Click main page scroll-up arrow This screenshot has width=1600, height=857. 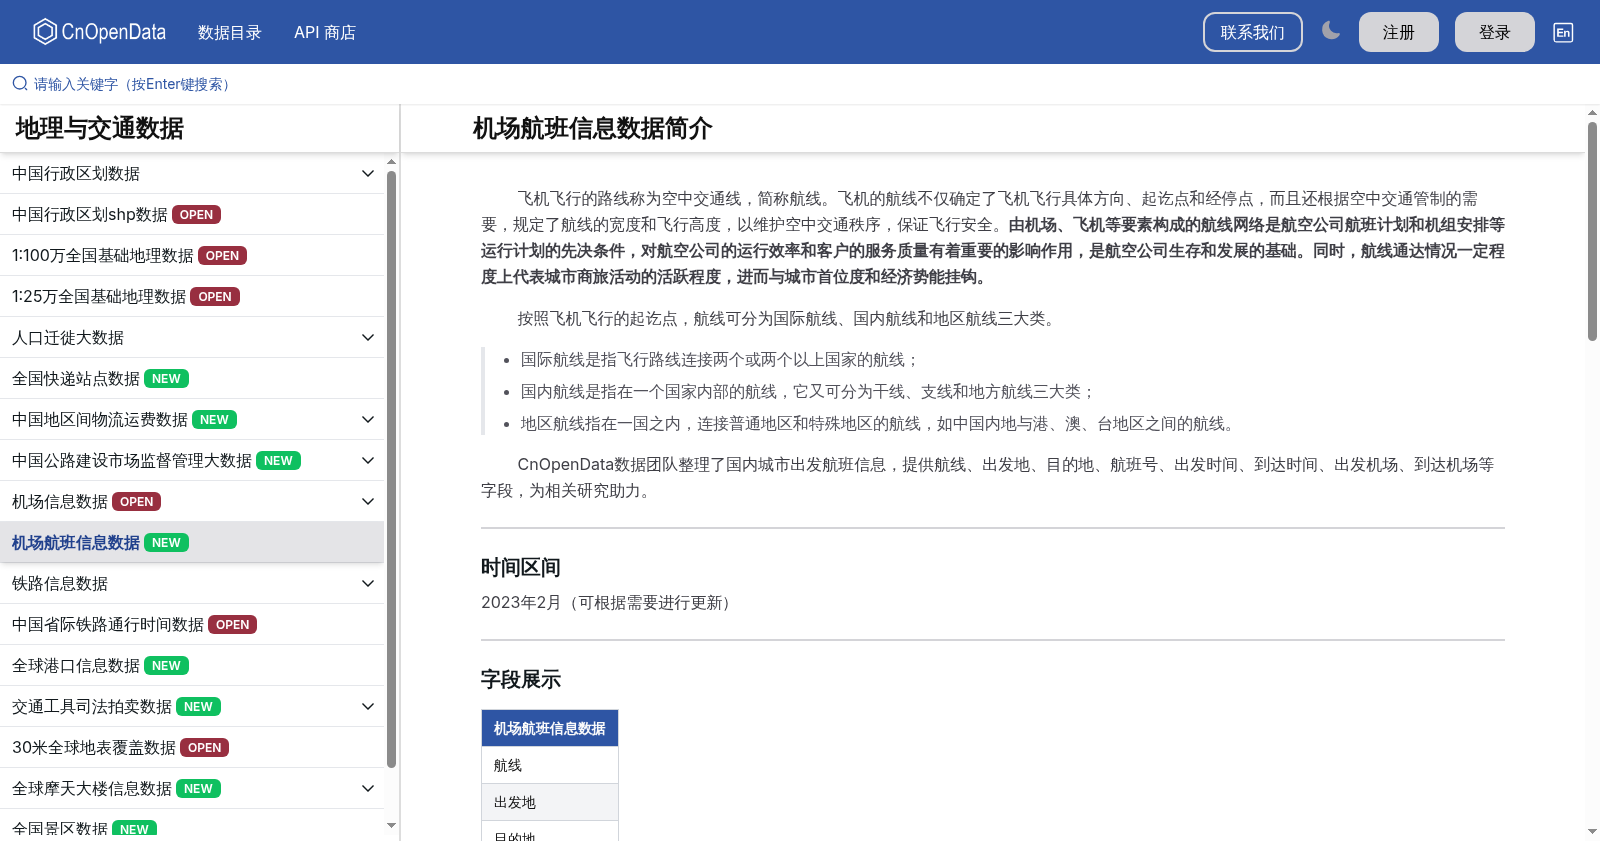[1592, 112]
